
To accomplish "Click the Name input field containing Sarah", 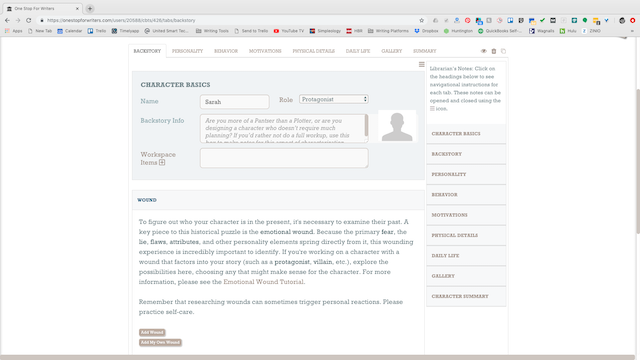I will point(235,102).
